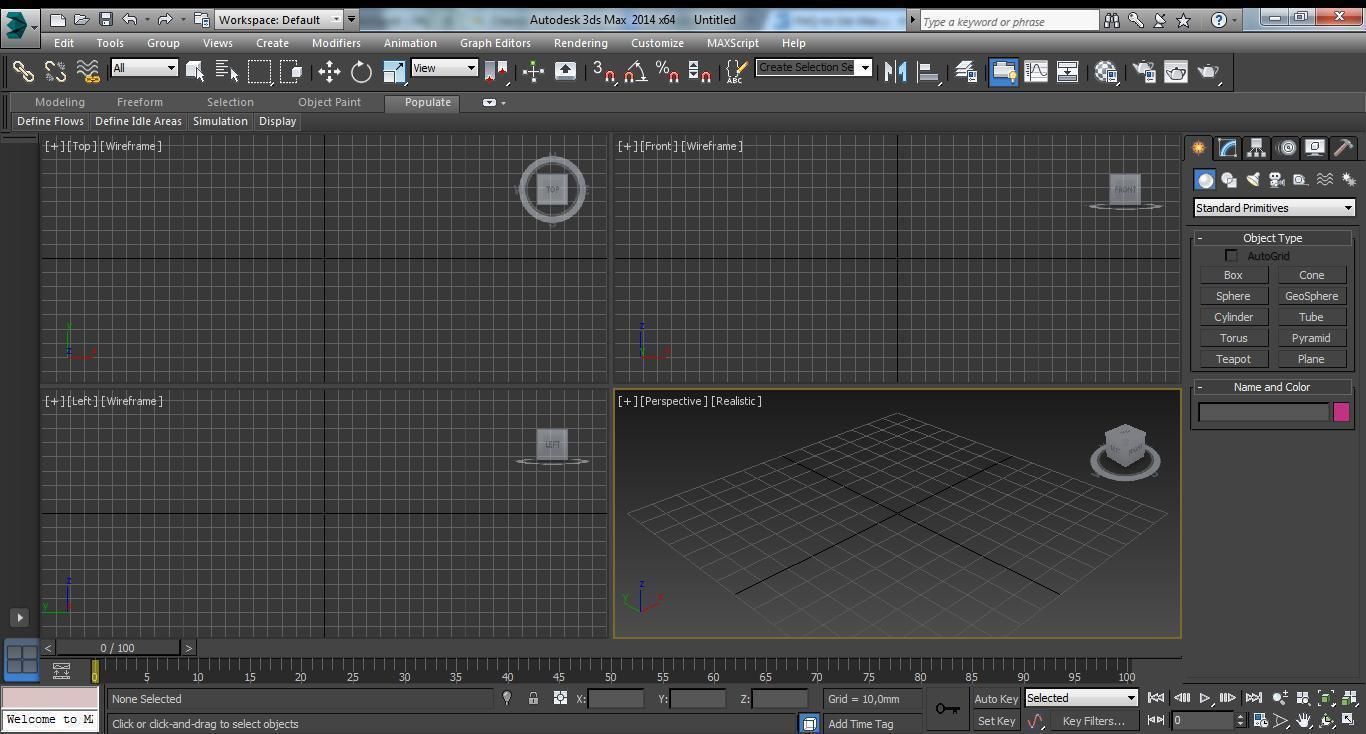1366x734 pixels.
Task: Switch to the Freeform ribbon tab
Action: pyautogui.click(x=139, y=102)
